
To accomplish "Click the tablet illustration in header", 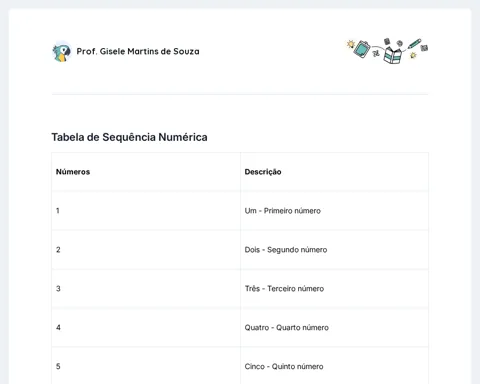I will pos(362,49).
